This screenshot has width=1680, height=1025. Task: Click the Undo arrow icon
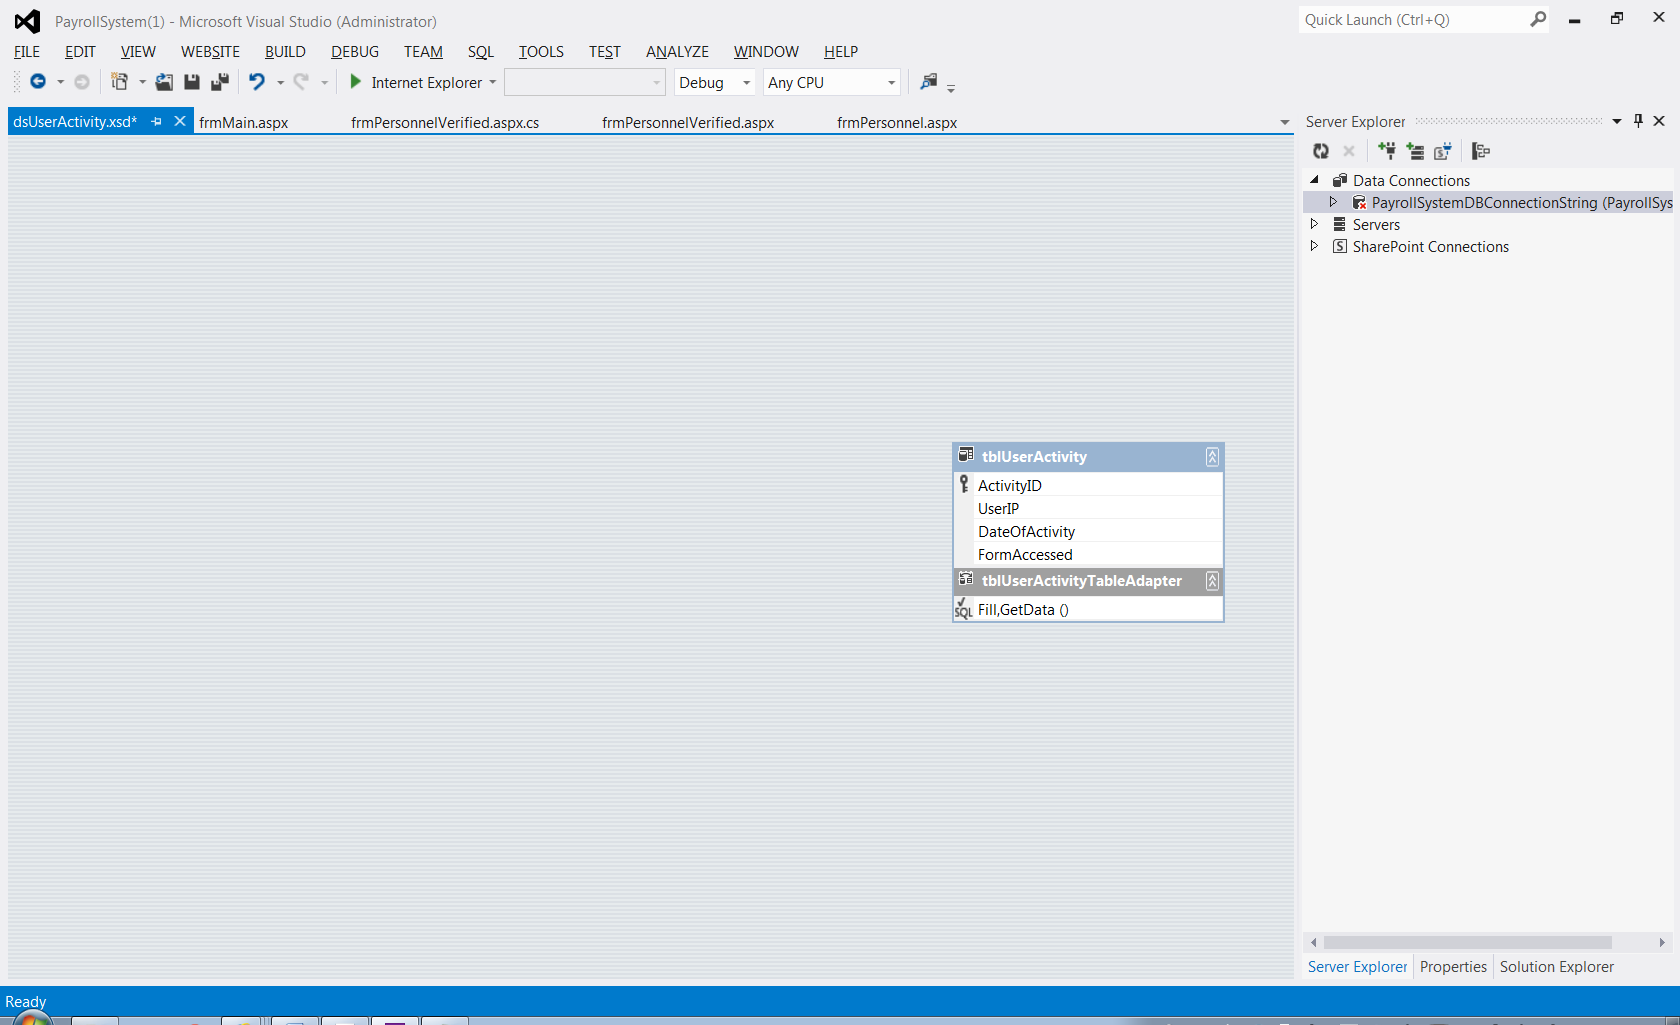pos(257,82)
